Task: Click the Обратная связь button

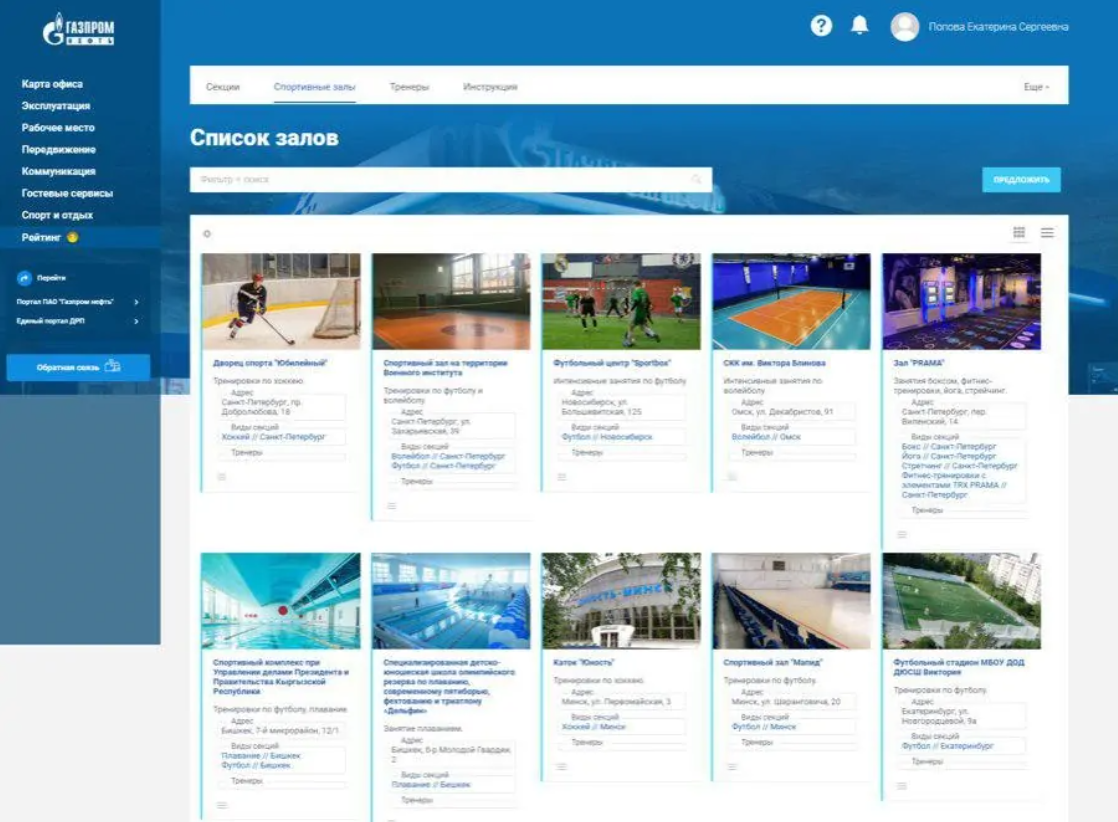Action: tap(78, 367)
